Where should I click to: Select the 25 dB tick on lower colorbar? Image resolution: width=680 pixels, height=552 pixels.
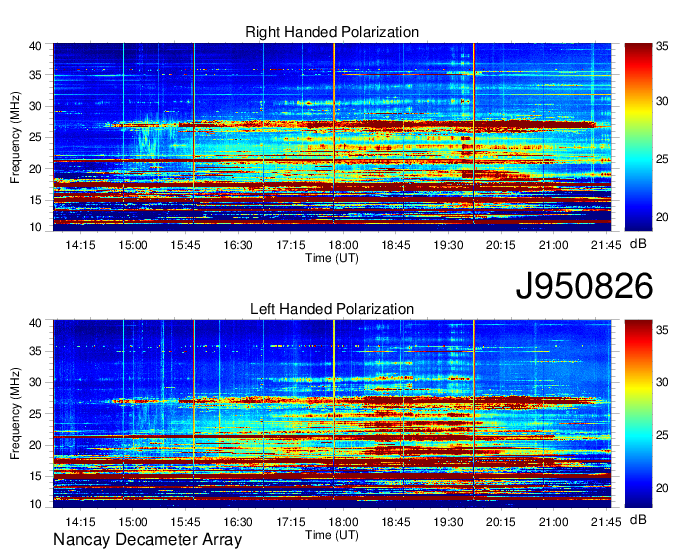(x=662, y=435)
